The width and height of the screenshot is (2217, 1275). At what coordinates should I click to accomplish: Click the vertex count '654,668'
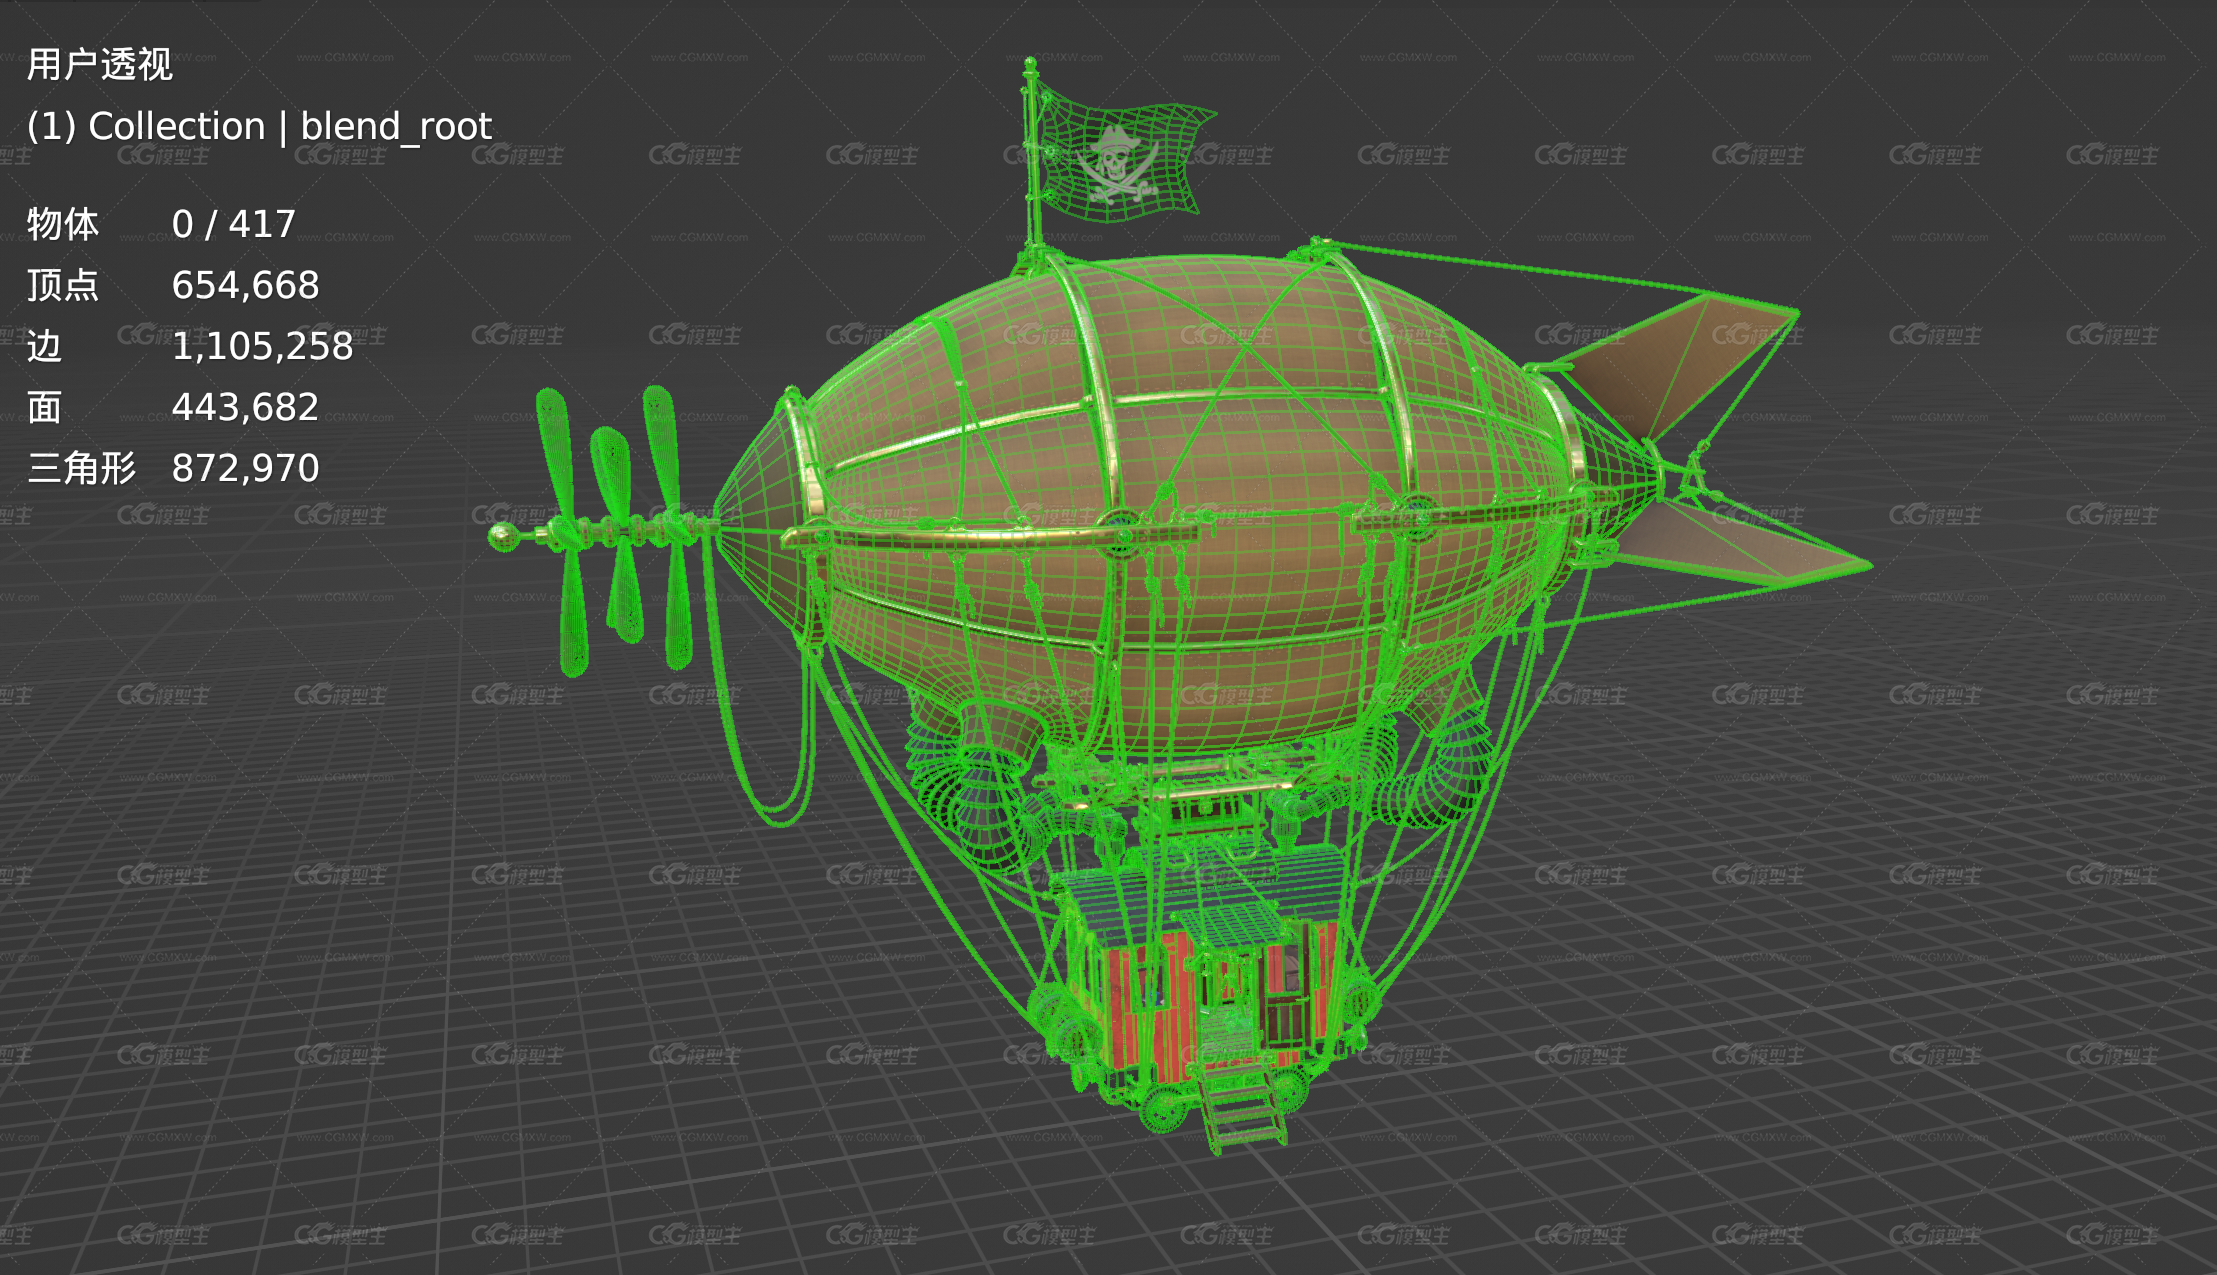(x=245, y=285)
